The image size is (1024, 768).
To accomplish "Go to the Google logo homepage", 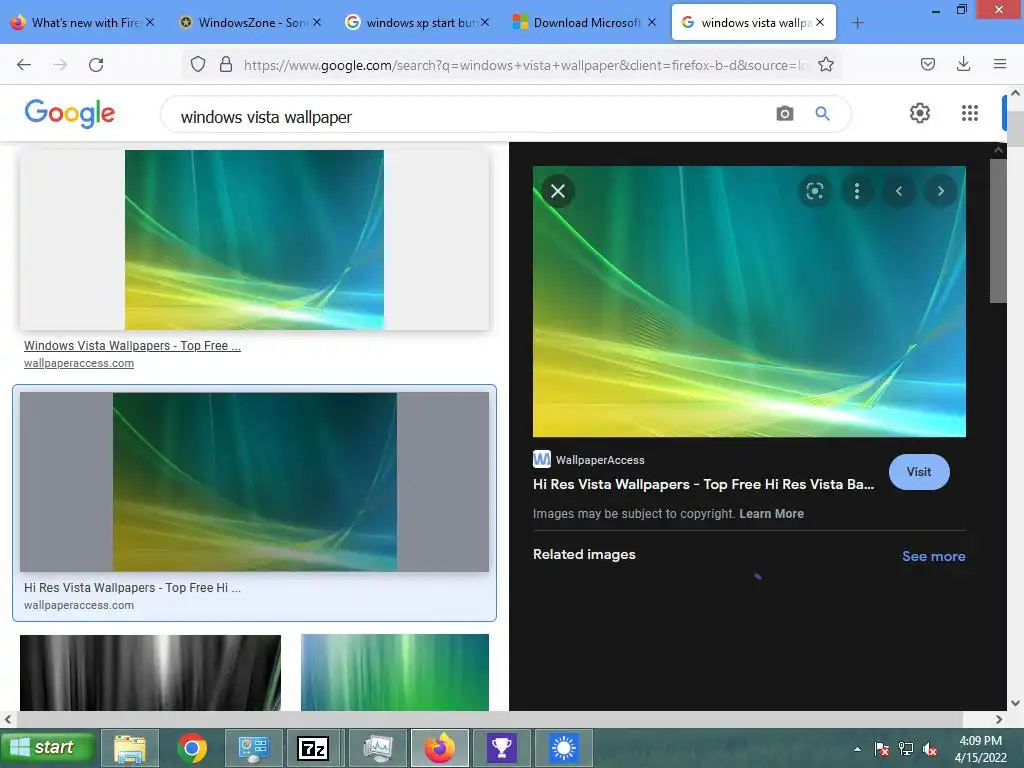I will point(70,113).
